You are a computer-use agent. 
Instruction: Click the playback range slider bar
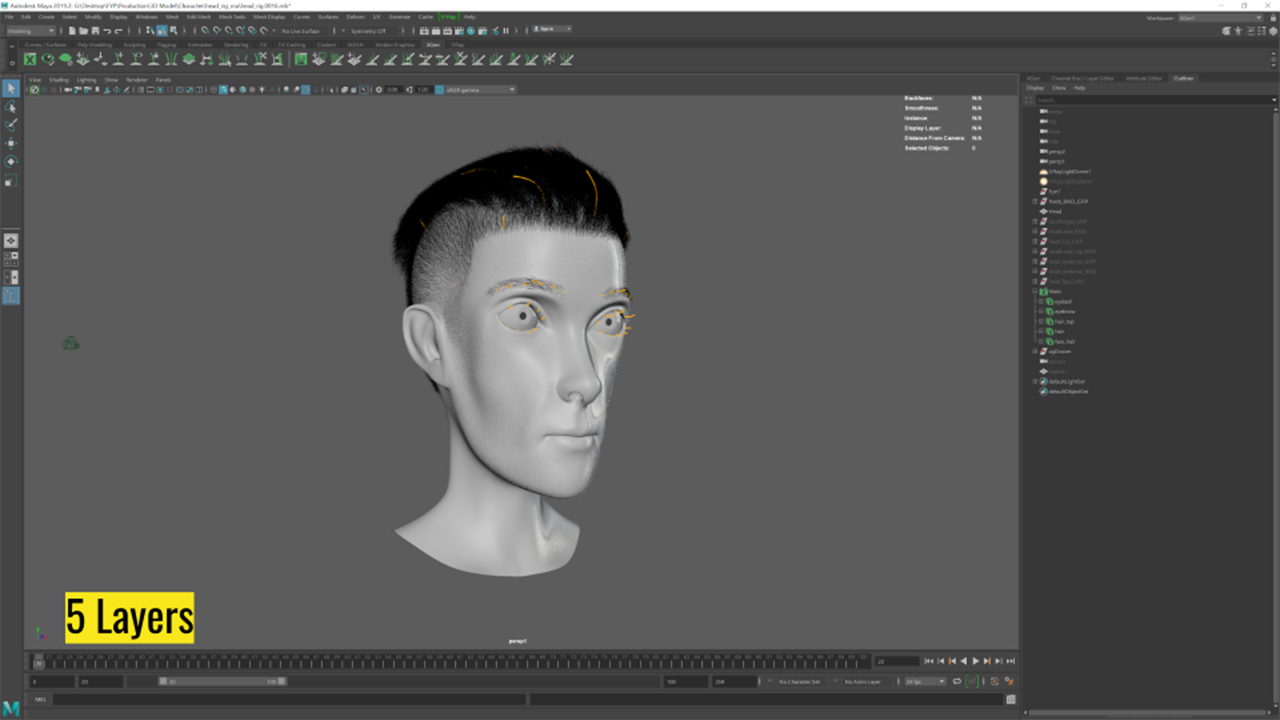coord(220,681)
